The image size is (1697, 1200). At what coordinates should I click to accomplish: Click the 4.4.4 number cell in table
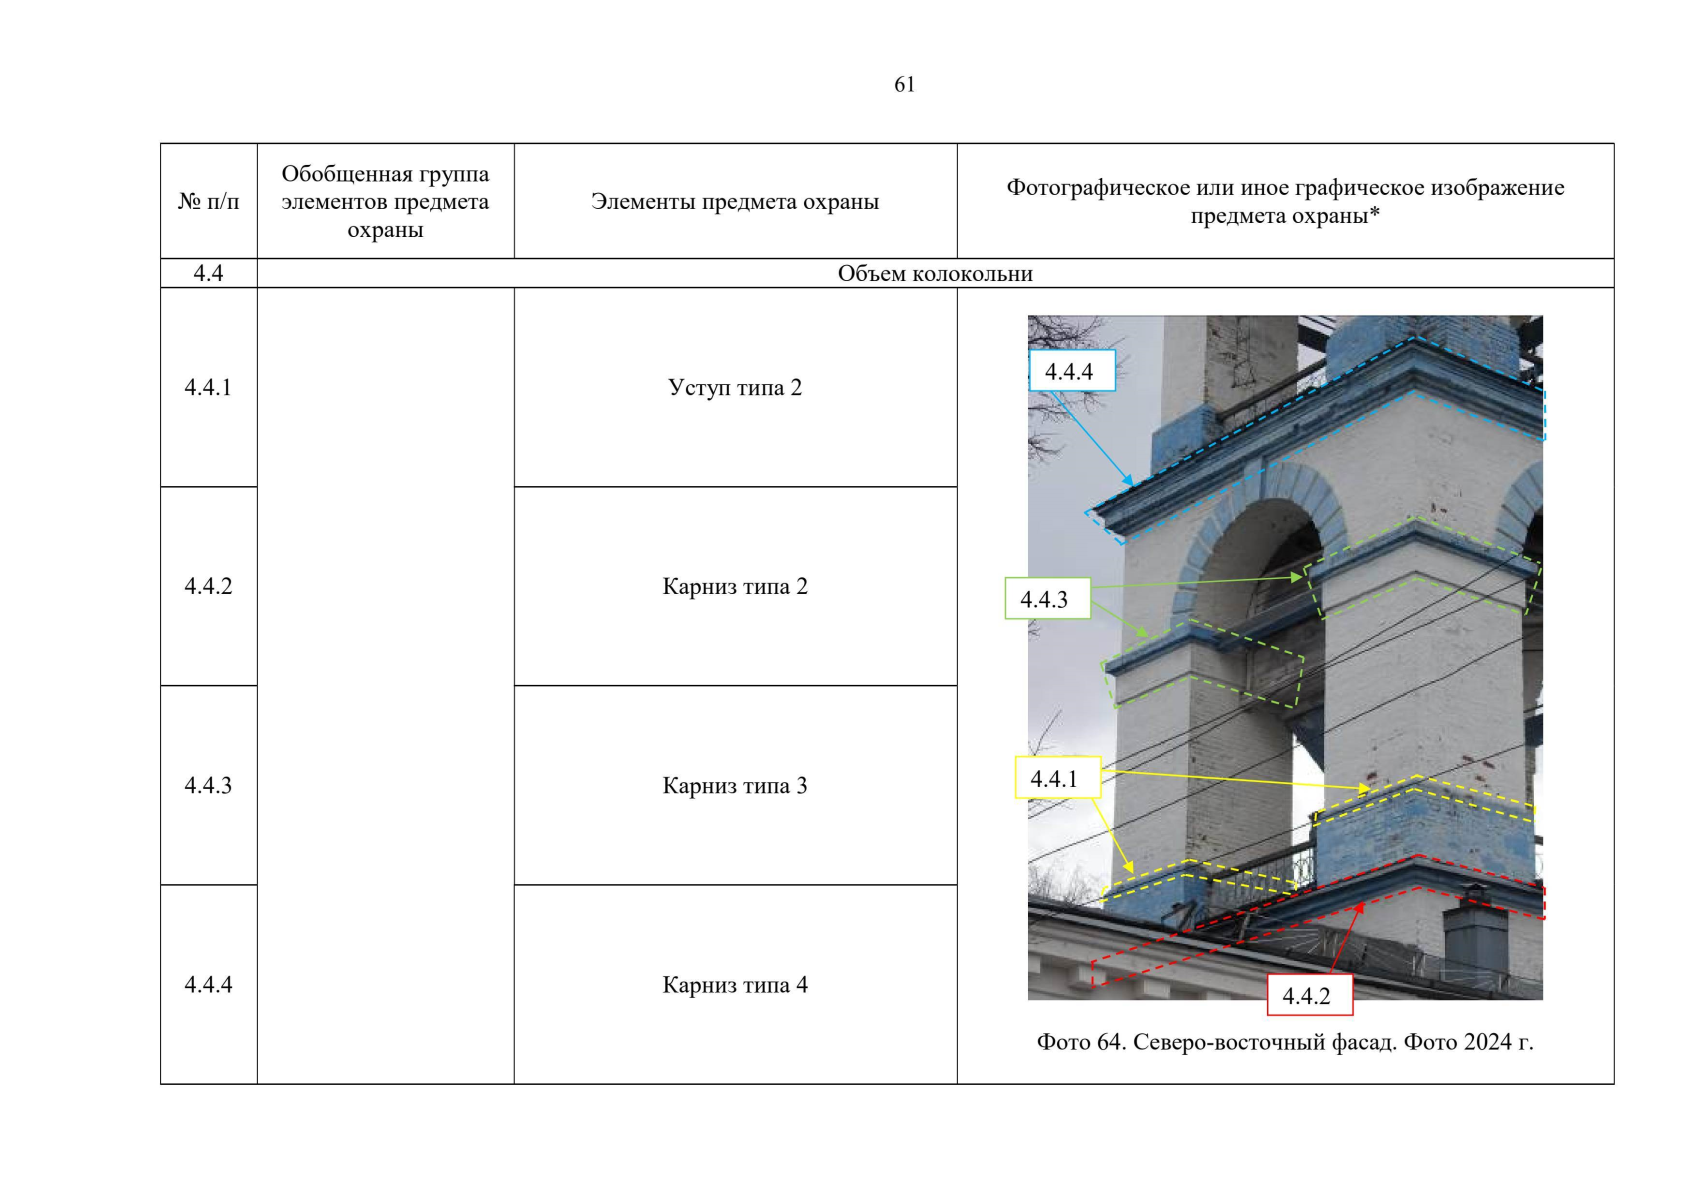pyautogui.click(x=208, y=985)
